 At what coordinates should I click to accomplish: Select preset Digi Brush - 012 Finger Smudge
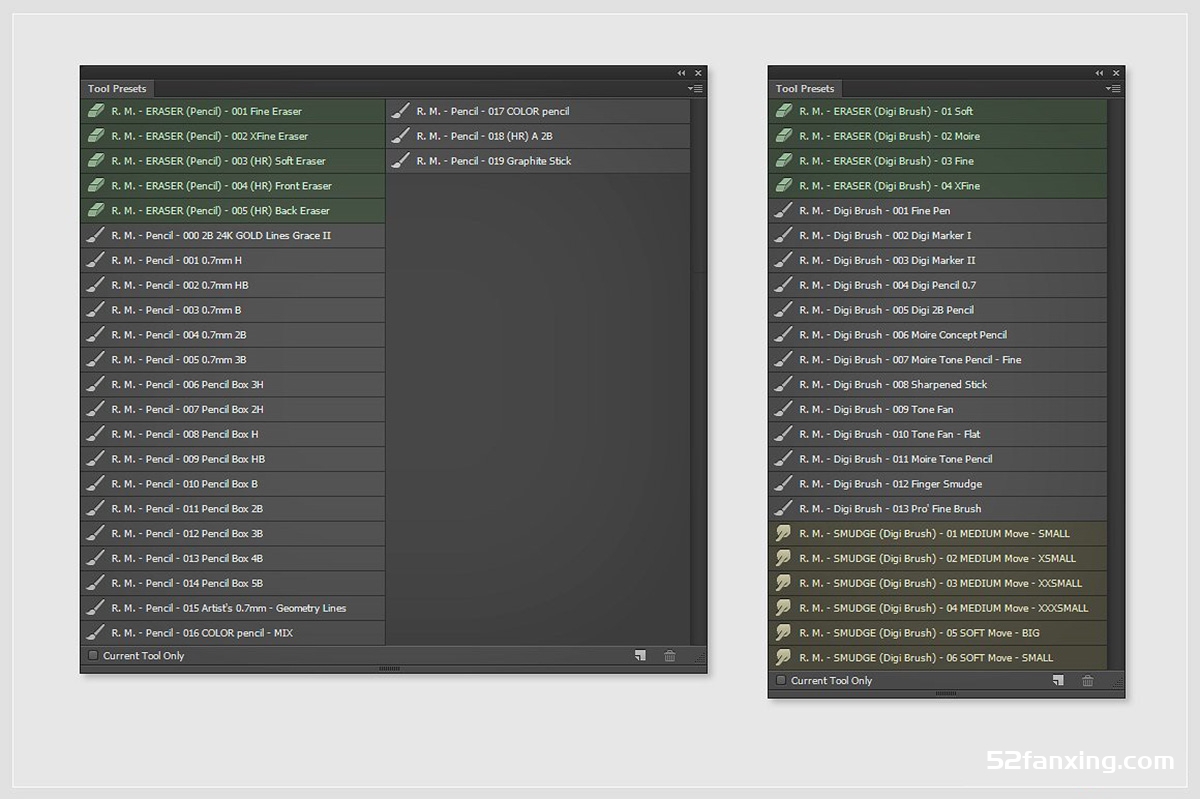pos(938,484)
